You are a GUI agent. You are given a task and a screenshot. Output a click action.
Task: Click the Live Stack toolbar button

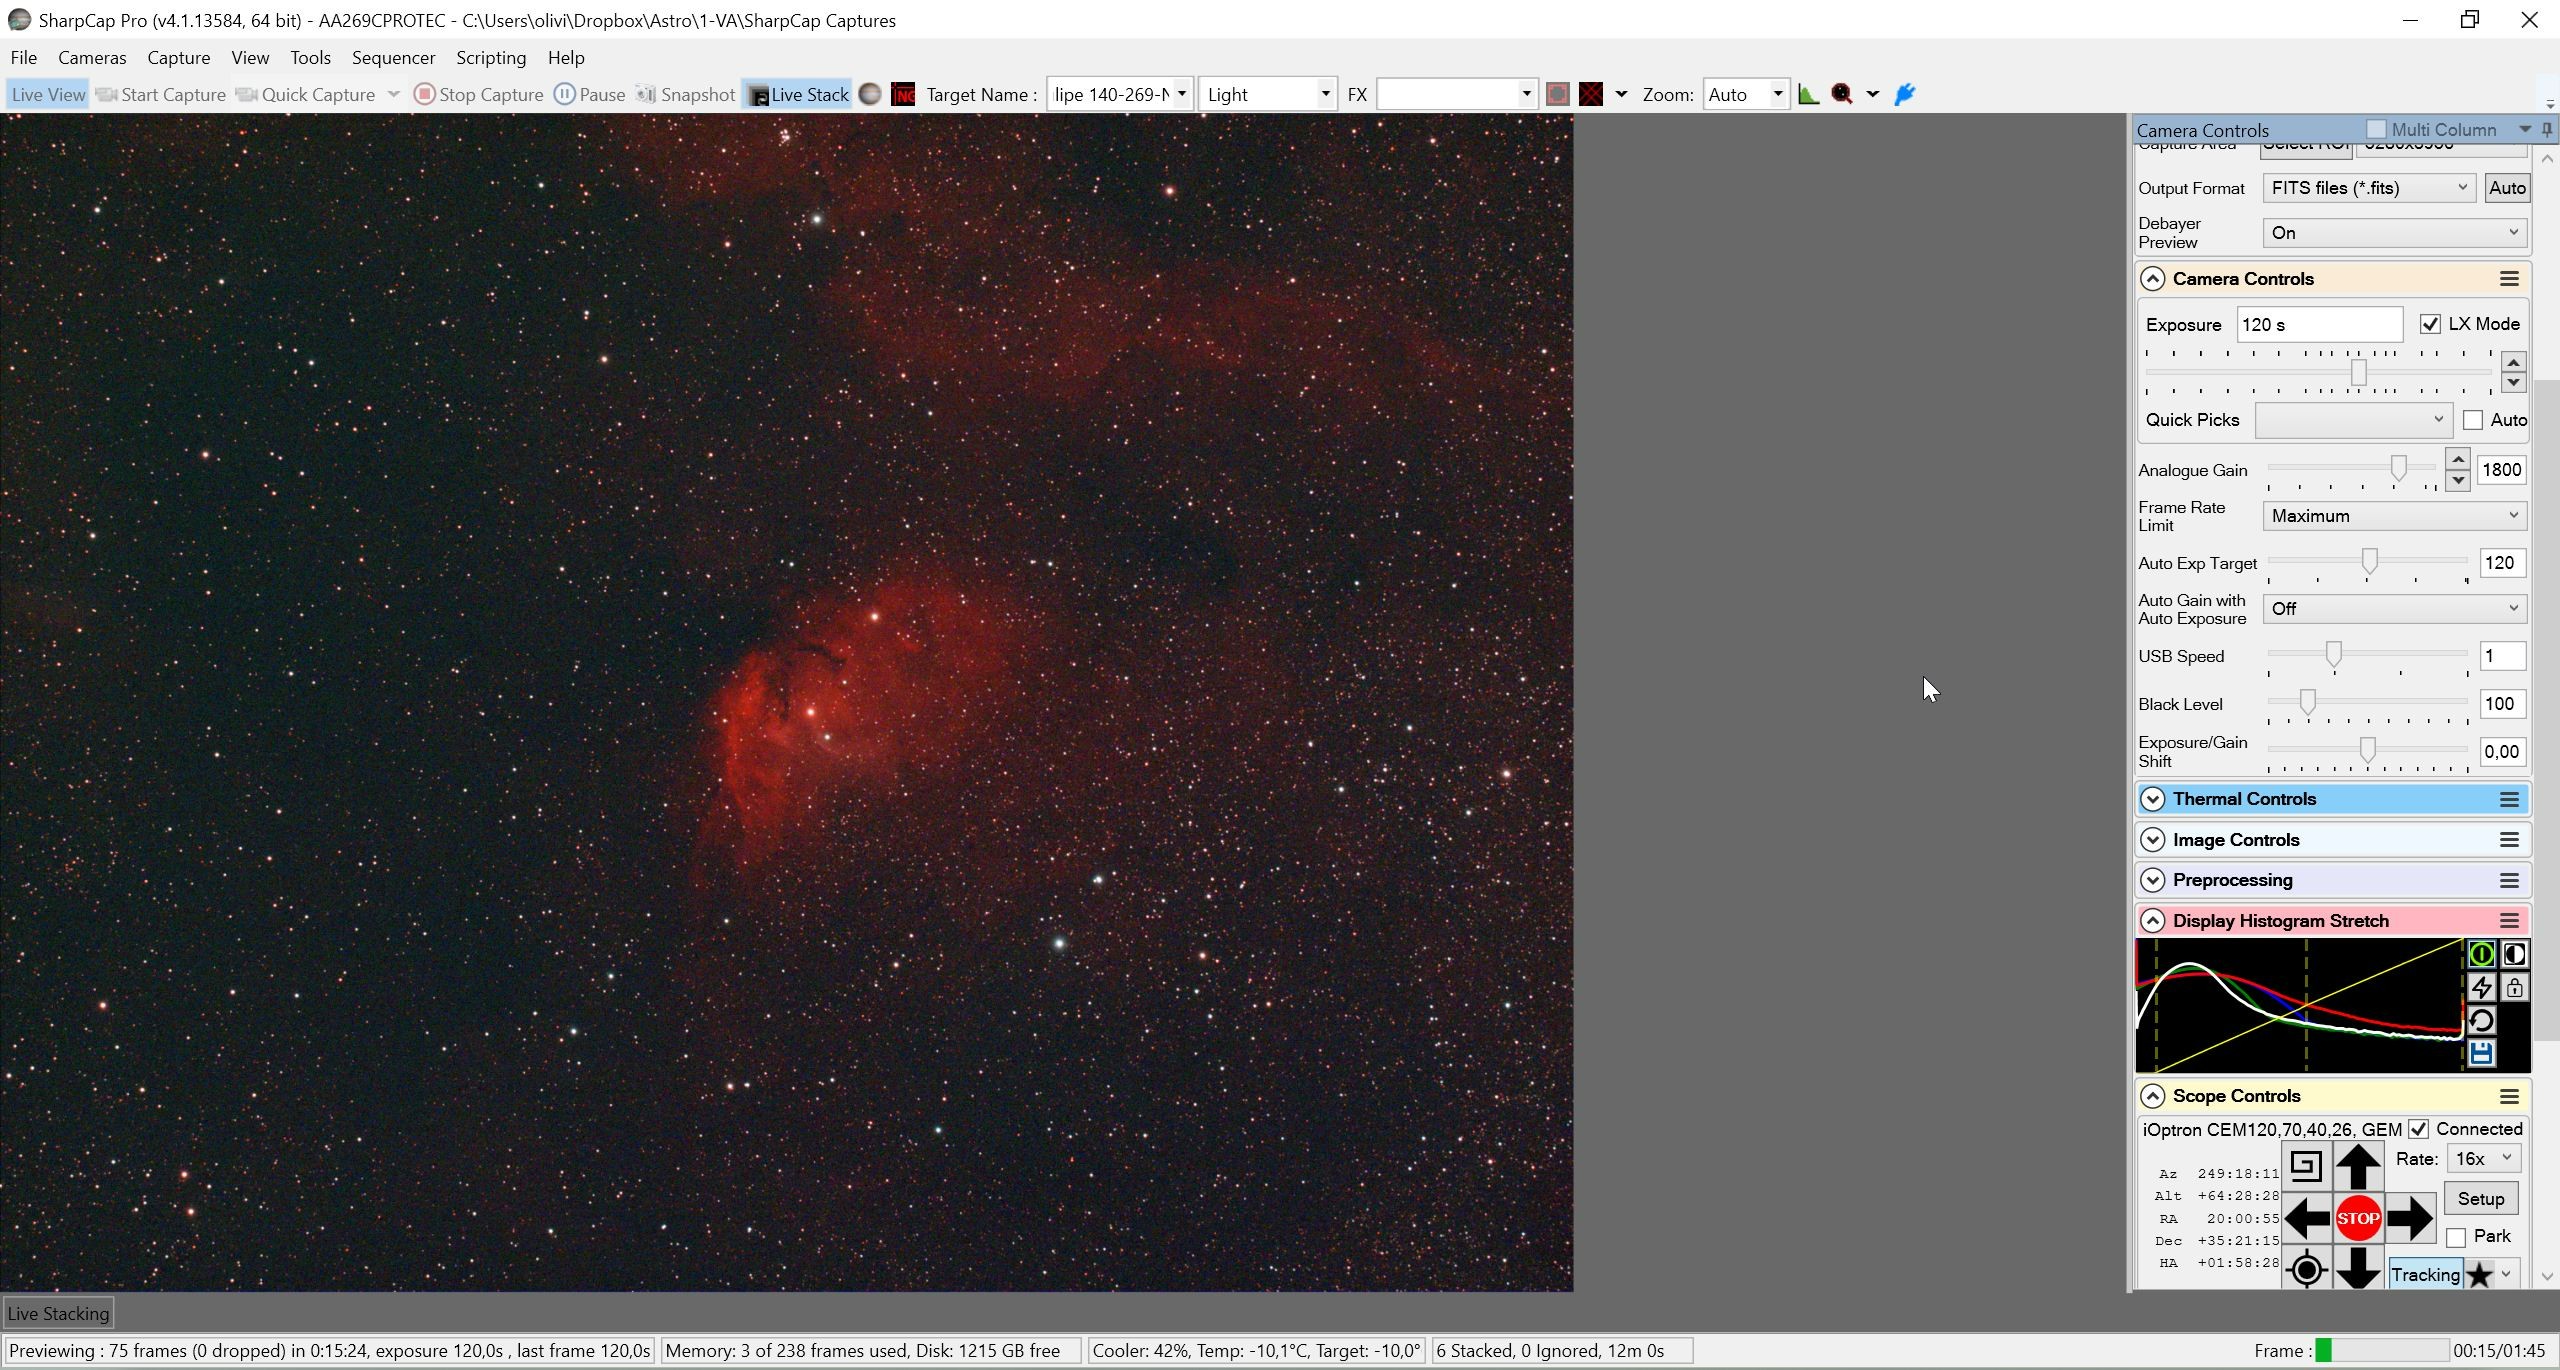[x=798, y=94]
